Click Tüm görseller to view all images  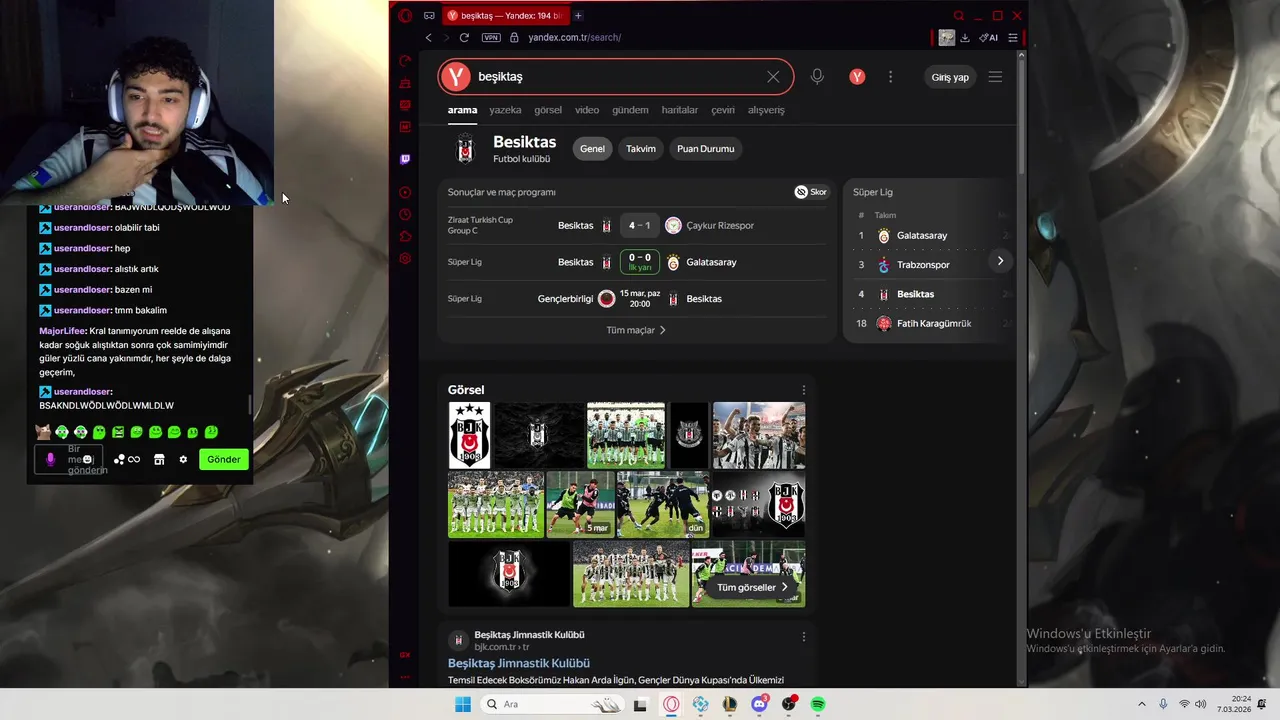(752, 587)
